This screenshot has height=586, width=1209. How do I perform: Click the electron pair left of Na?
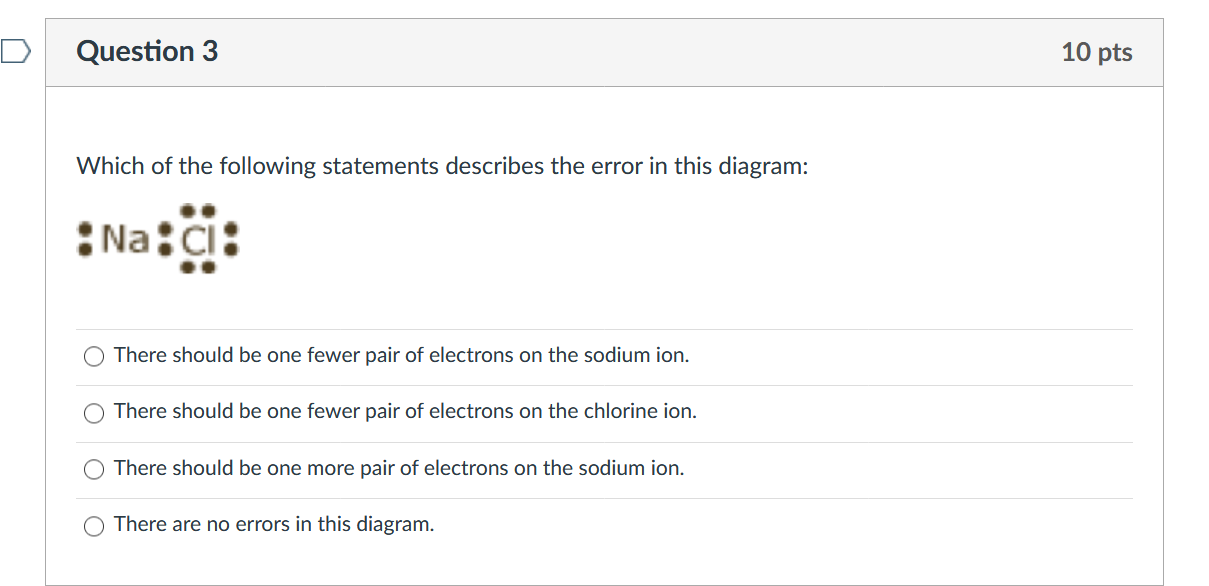click(87, 240)
